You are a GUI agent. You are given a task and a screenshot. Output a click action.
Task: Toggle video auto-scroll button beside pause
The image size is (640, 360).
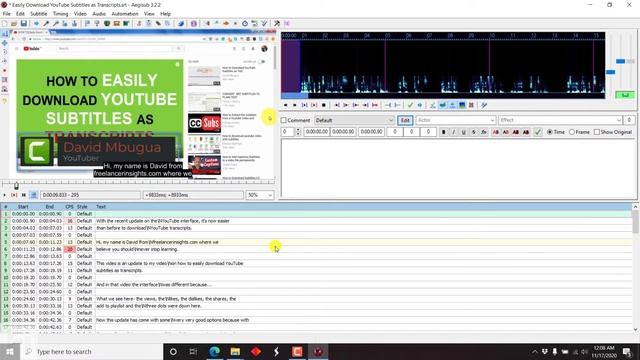[x=33, y=195]
